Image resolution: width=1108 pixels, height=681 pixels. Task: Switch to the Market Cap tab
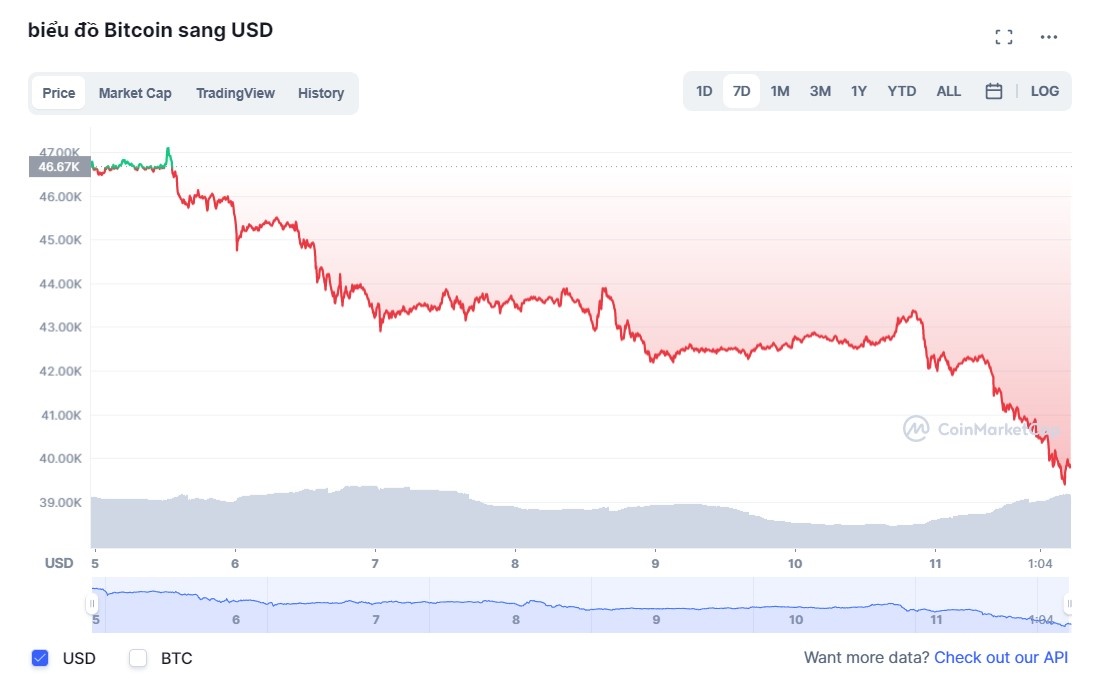[x=135, y=92]
